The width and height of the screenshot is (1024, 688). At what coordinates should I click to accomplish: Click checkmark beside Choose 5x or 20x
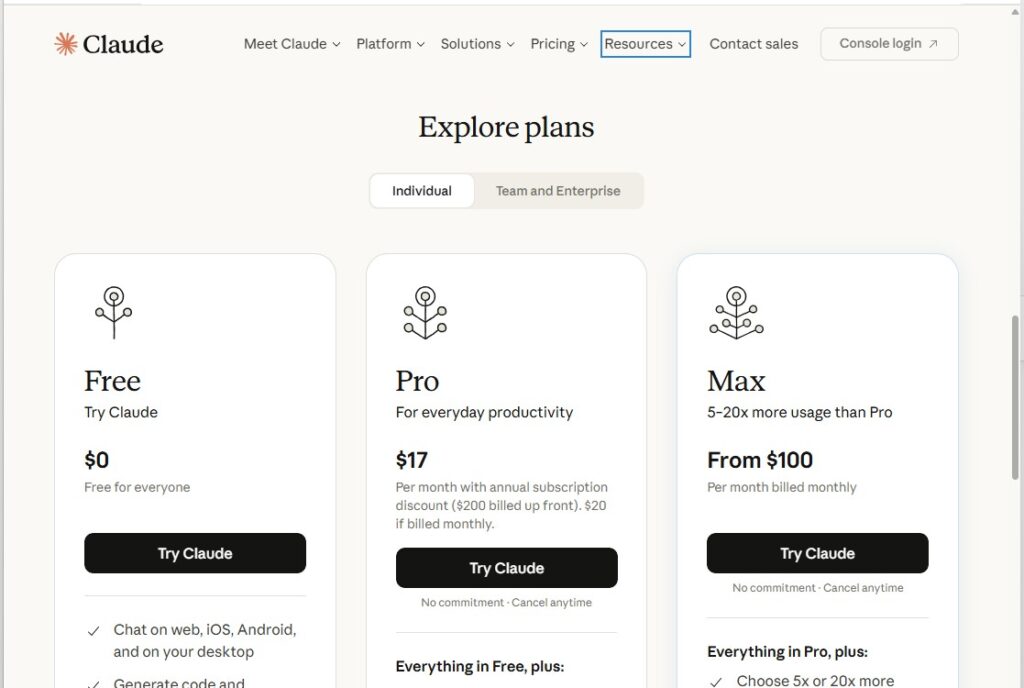tap(716, 681)
